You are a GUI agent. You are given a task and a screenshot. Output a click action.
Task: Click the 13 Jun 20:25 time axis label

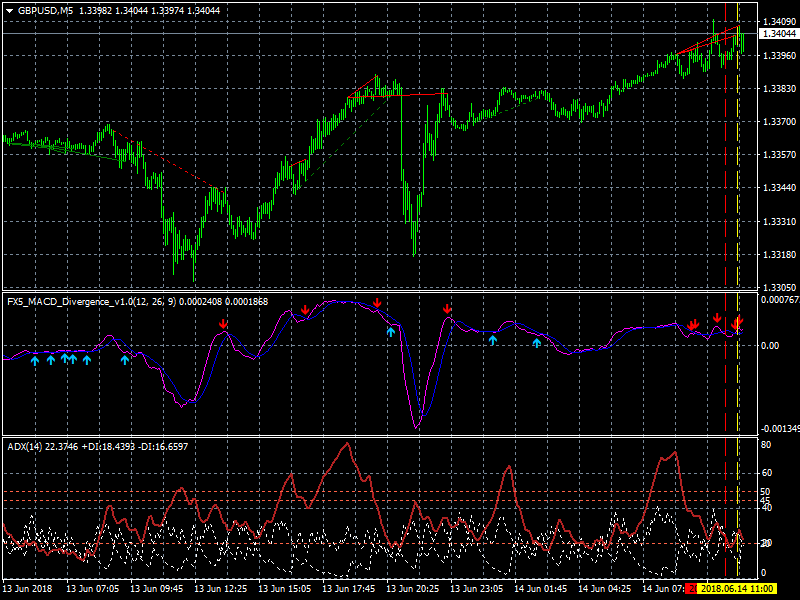tap(412, 588)
